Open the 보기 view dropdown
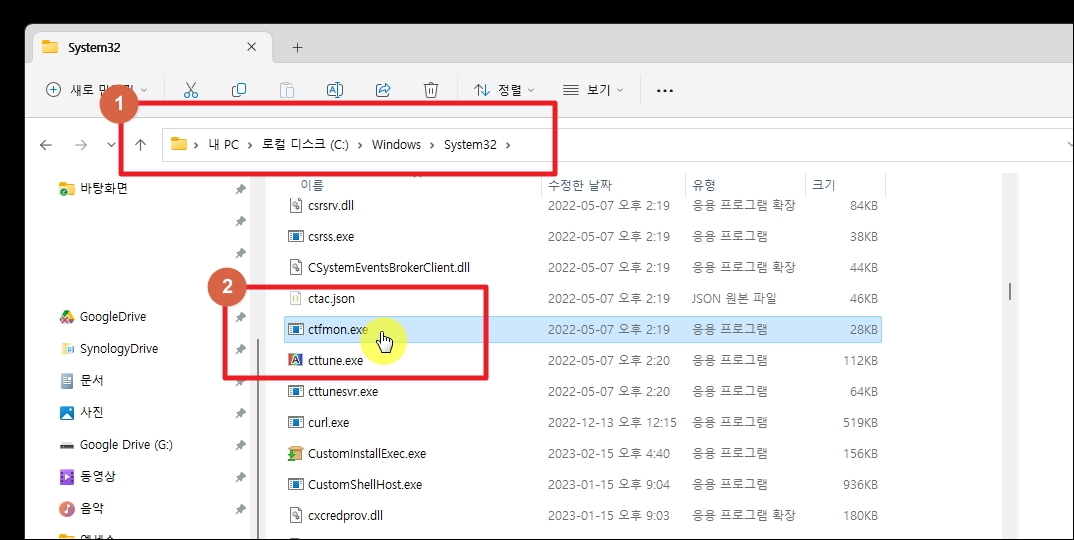This screenshot has width=1074, height=540. point(592,90)
